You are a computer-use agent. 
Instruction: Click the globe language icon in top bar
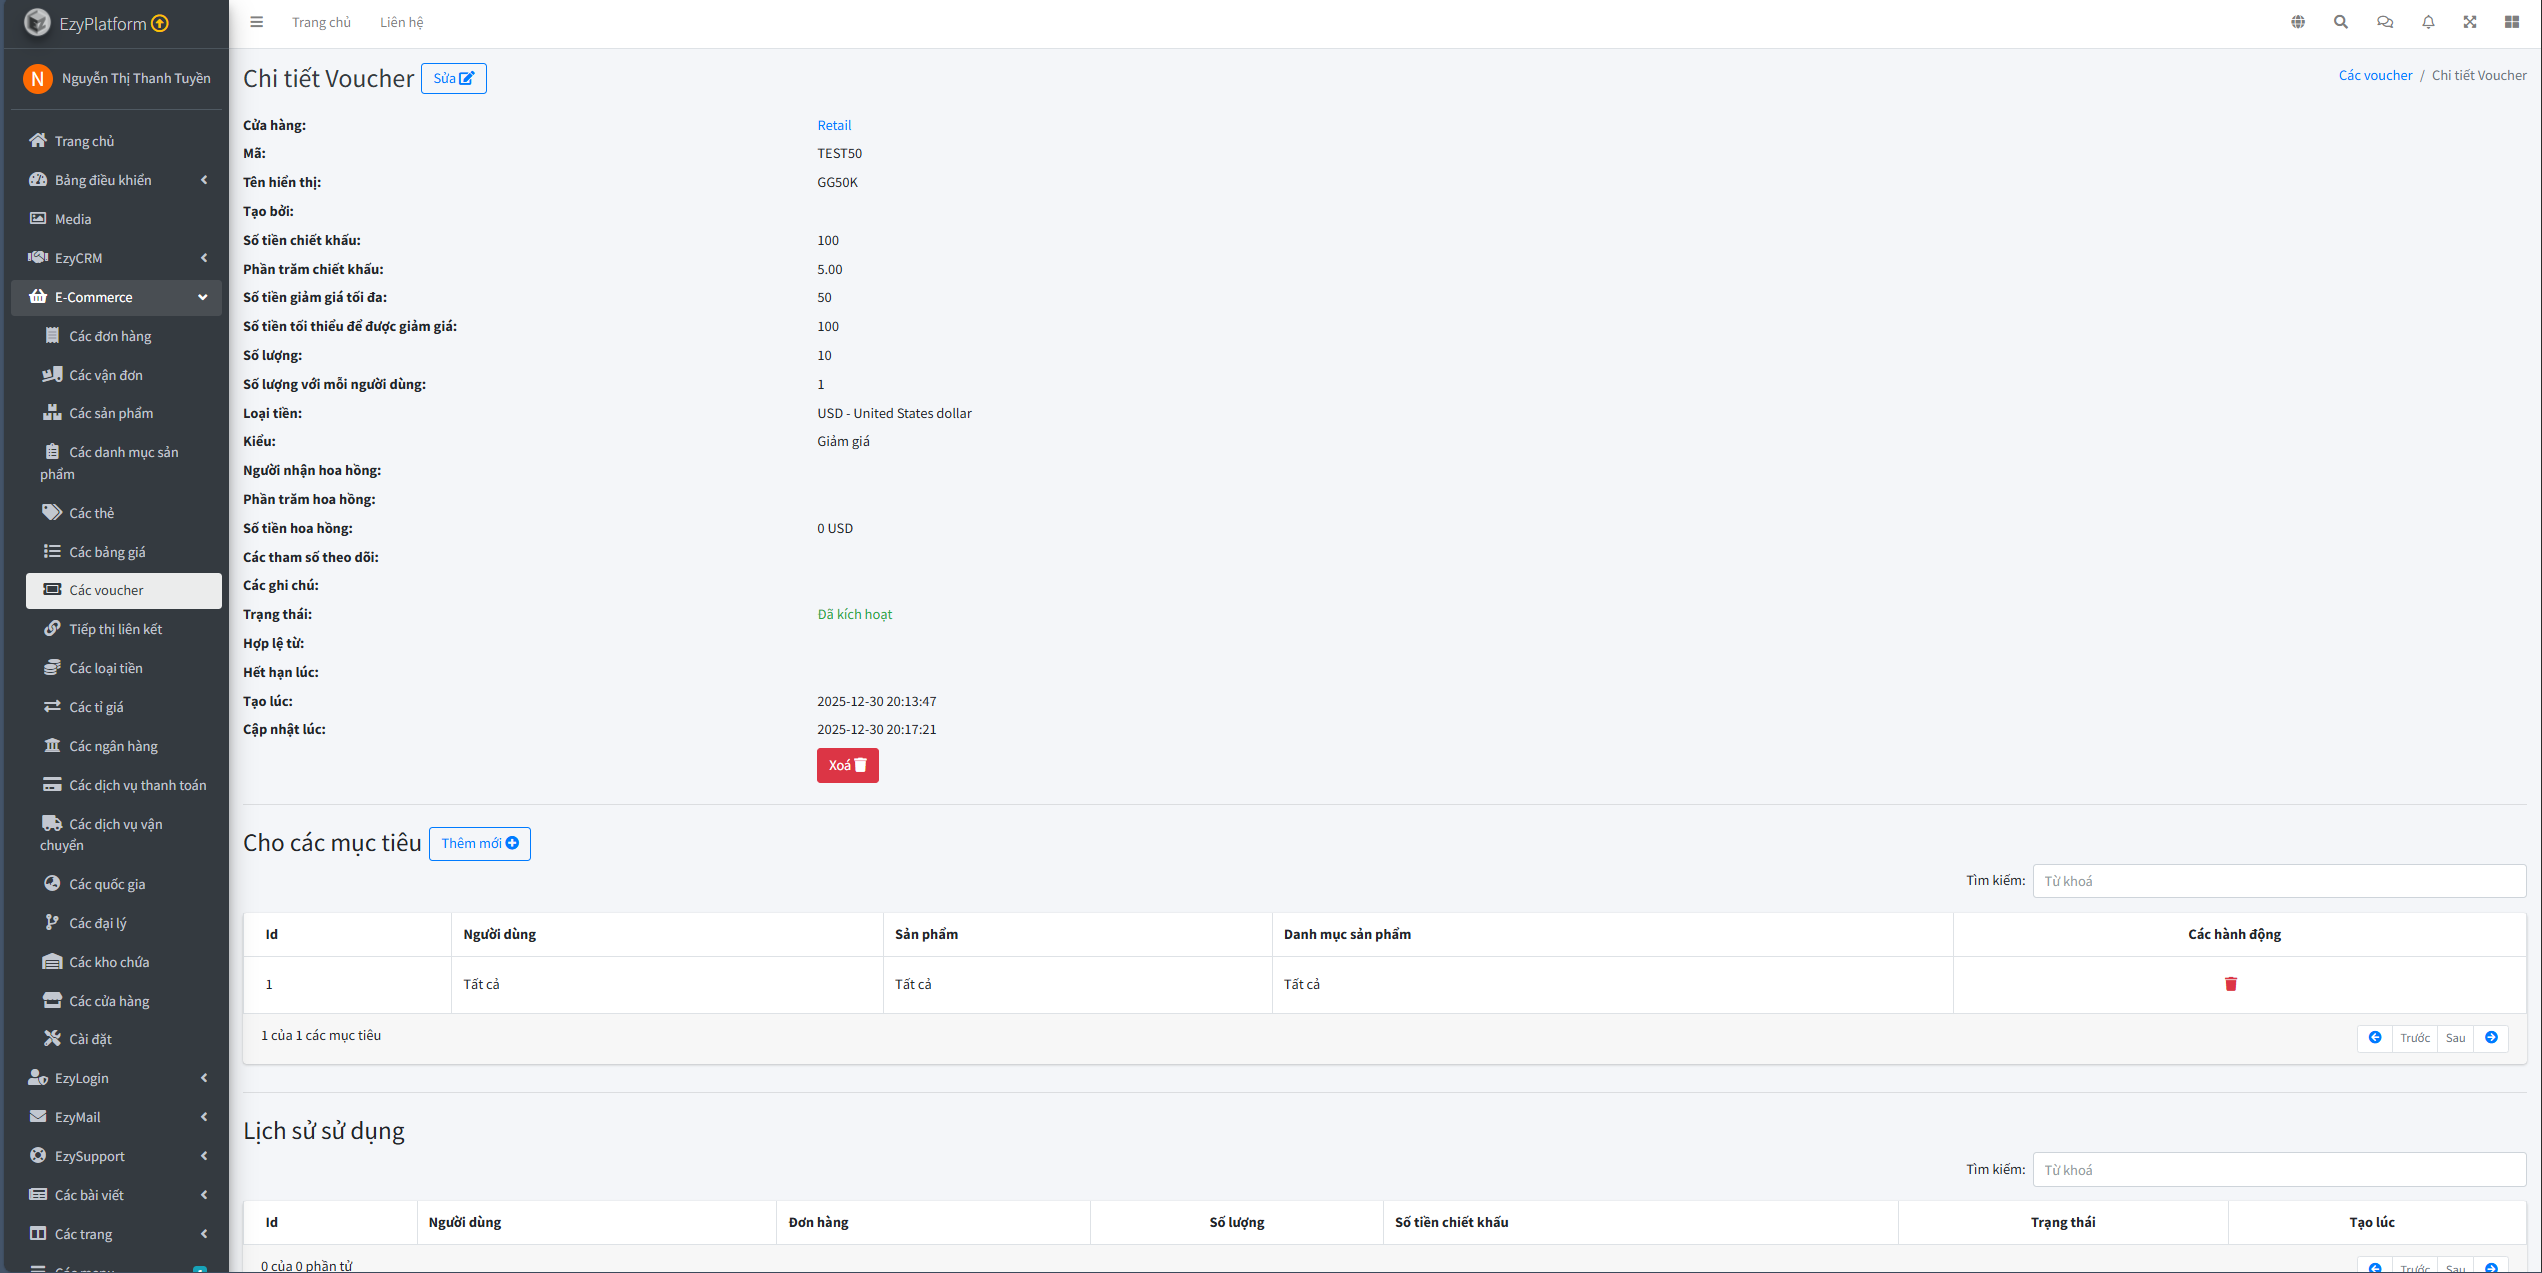pyautogui.click(x=2298, y=22)
